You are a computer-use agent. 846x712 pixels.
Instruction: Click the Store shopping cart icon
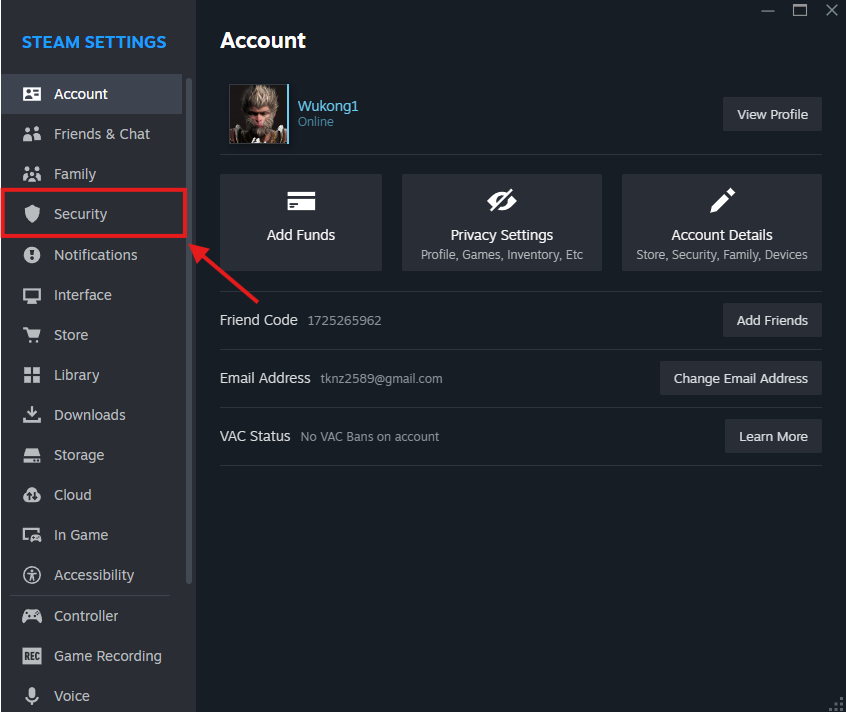[x=32, y=335]
